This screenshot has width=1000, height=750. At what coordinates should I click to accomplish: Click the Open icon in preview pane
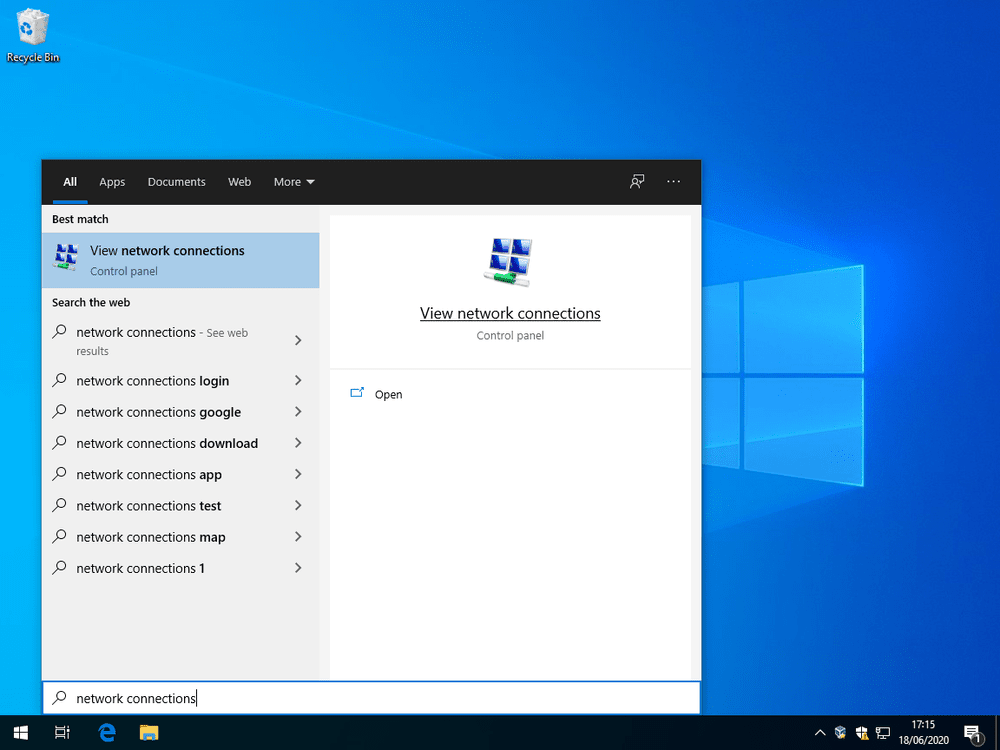[x=357, y=393]
